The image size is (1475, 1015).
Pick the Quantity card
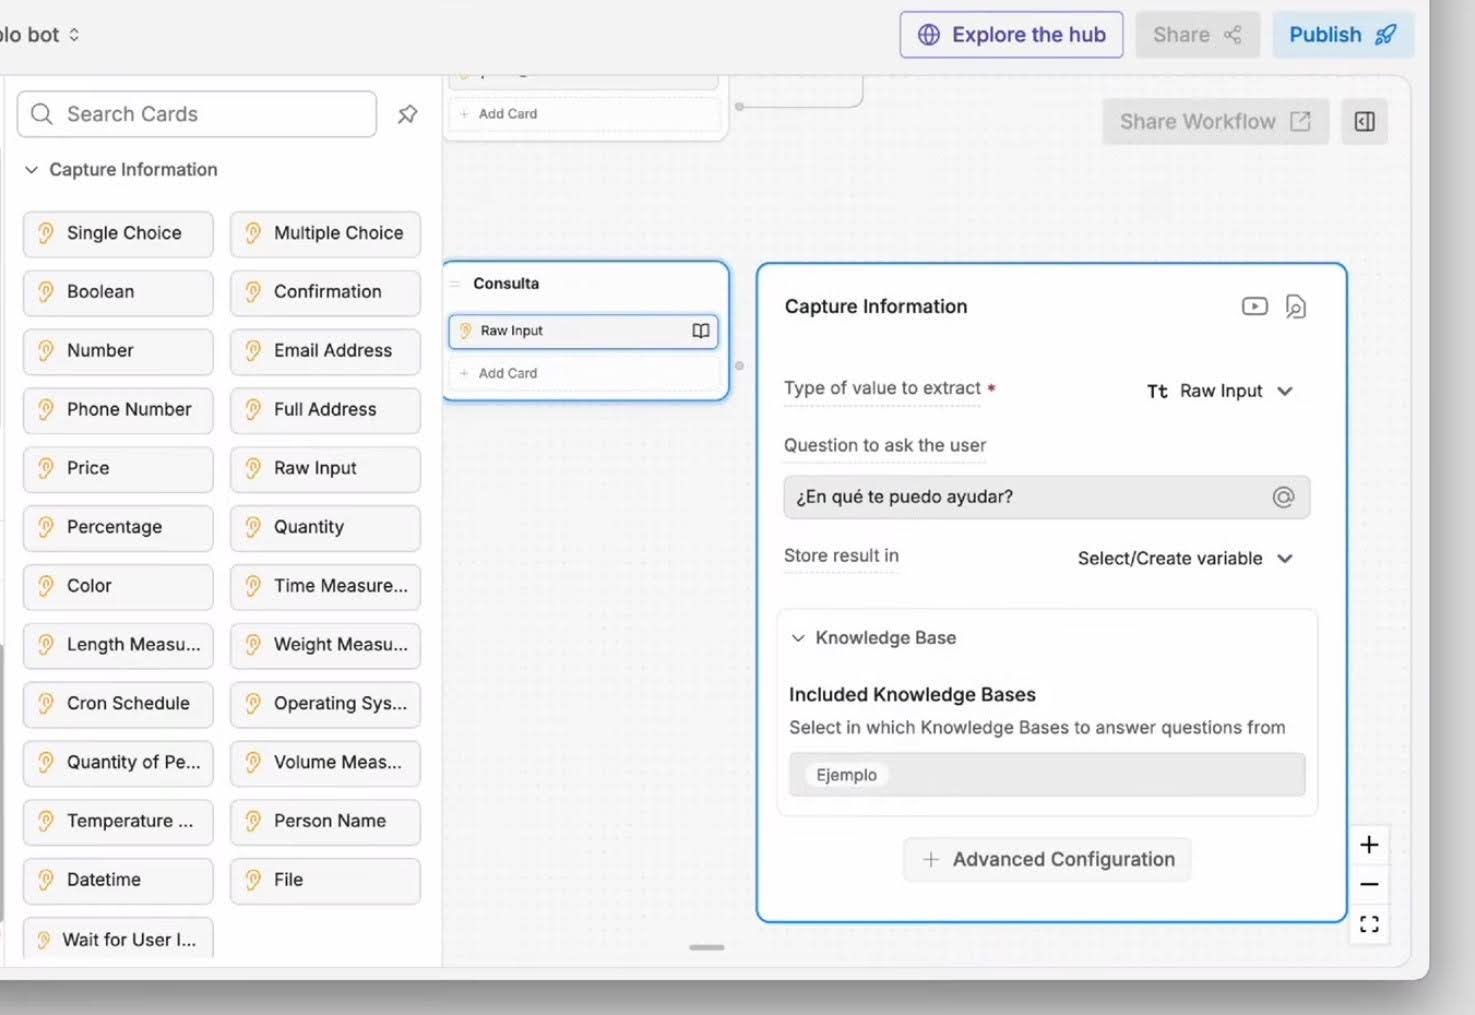pos(325,528)
